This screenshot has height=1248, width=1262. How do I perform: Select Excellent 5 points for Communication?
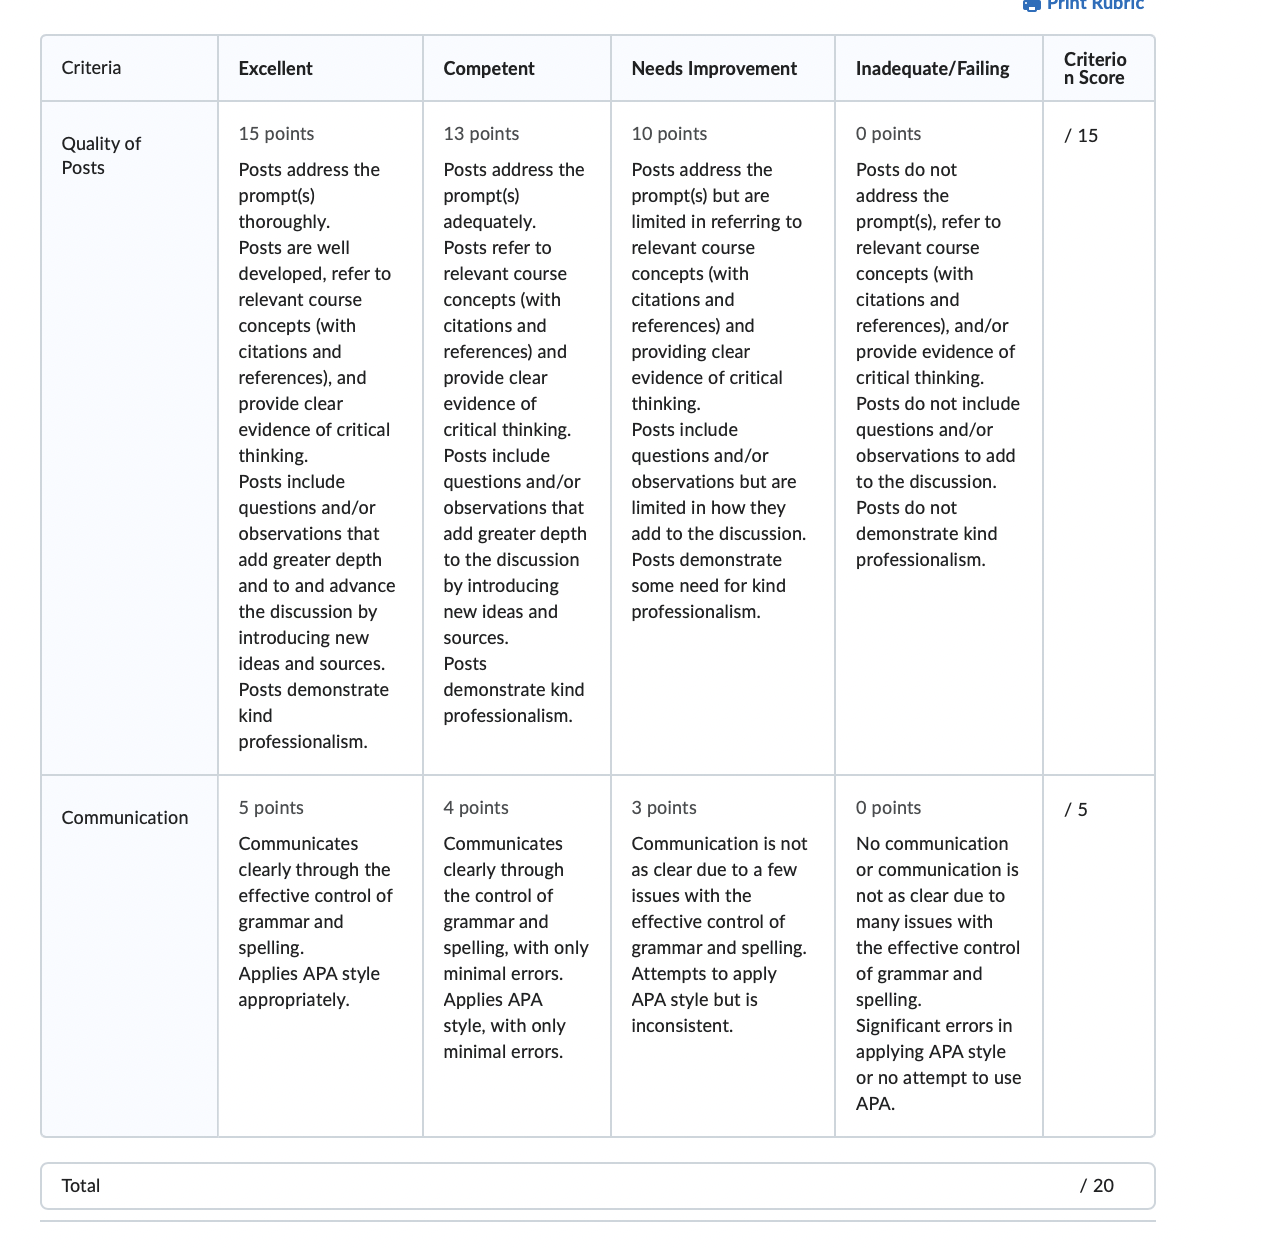320,956
